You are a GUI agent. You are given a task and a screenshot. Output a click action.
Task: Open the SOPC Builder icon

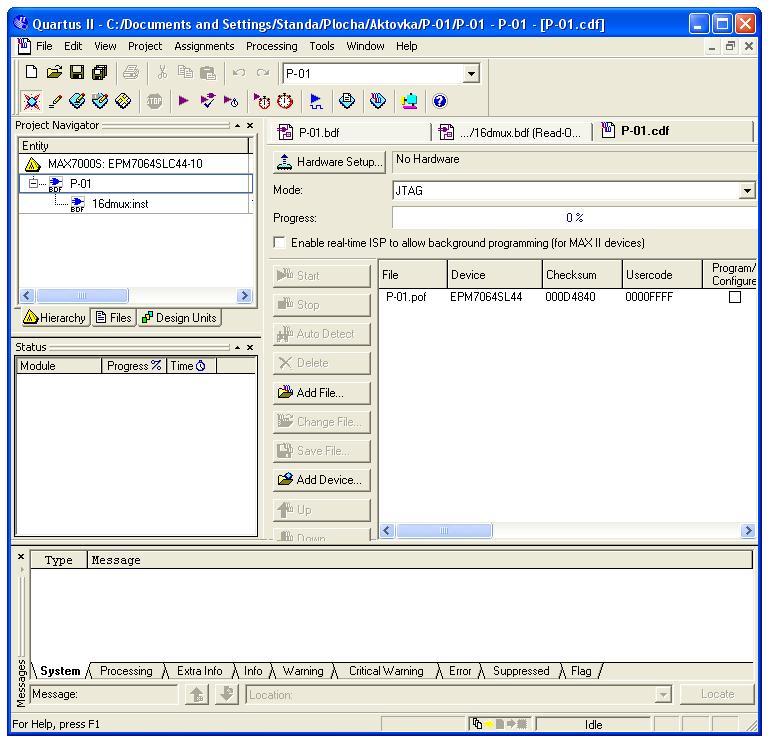(409, 102)
